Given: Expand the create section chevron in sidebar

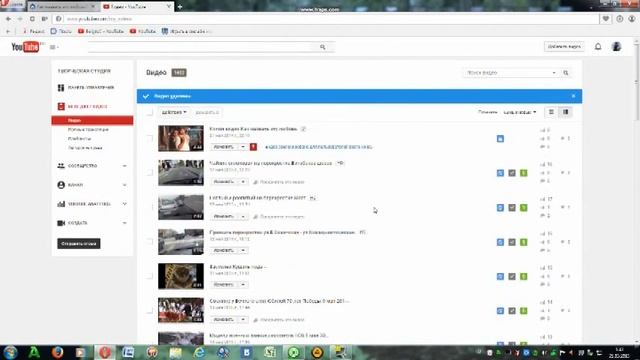Looking at the screenshot, I should [x=124, y=223].
